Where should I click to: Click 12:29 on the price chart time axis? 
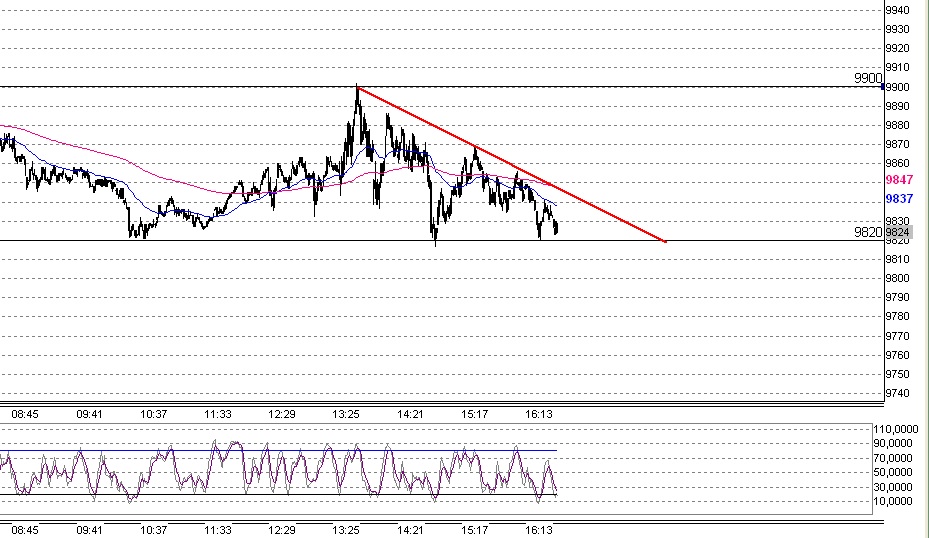pos(281,414)
